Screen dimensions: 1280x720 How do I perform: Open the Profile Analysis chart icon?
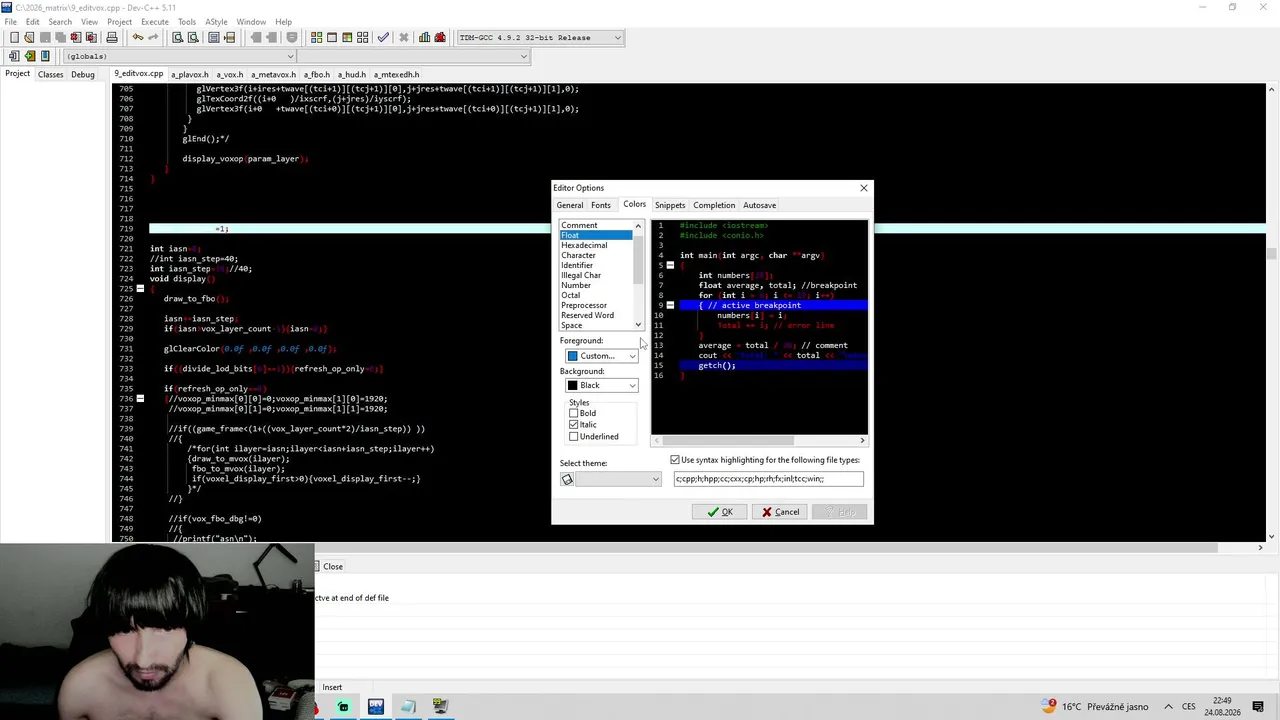425,38
